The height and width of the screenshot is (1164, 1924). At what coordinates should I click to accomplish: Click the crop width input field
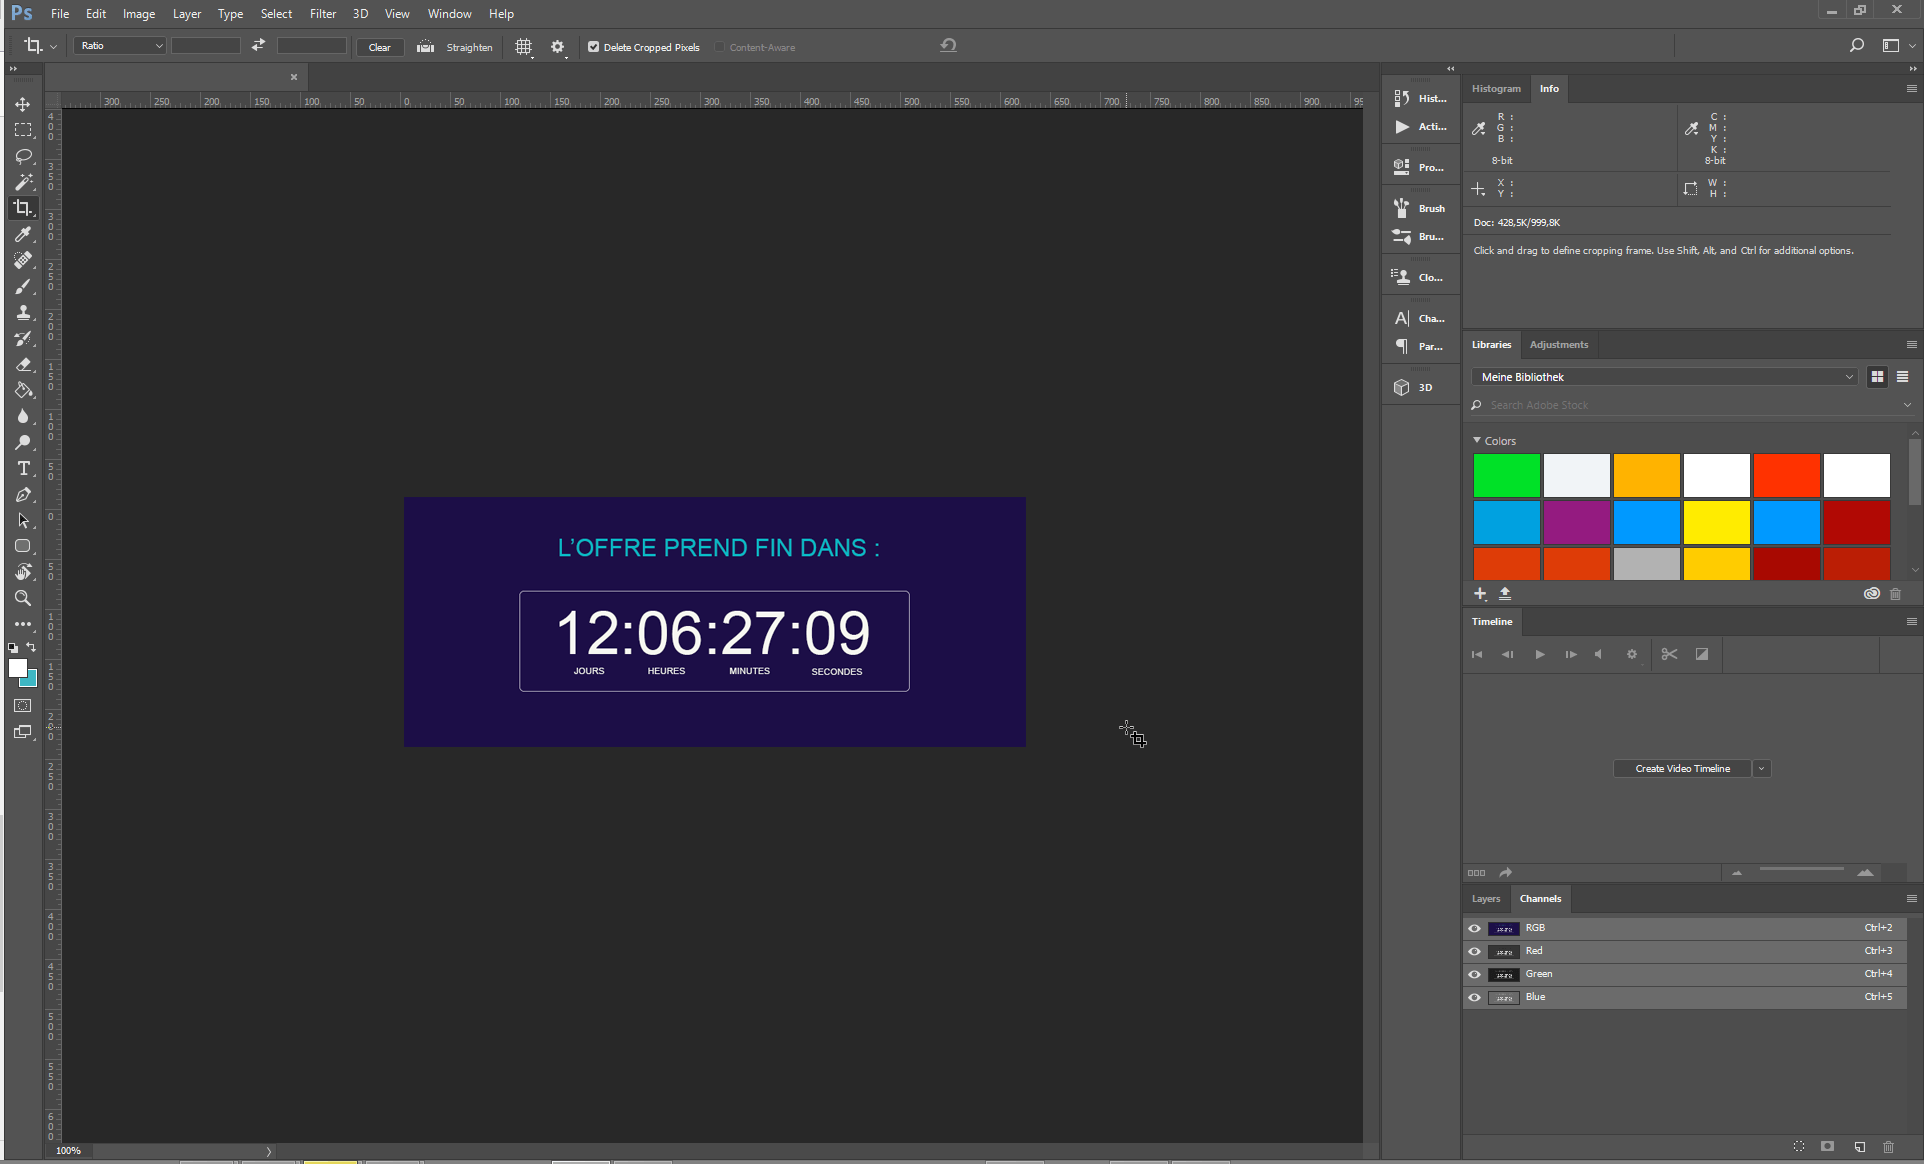pos(206,46)
